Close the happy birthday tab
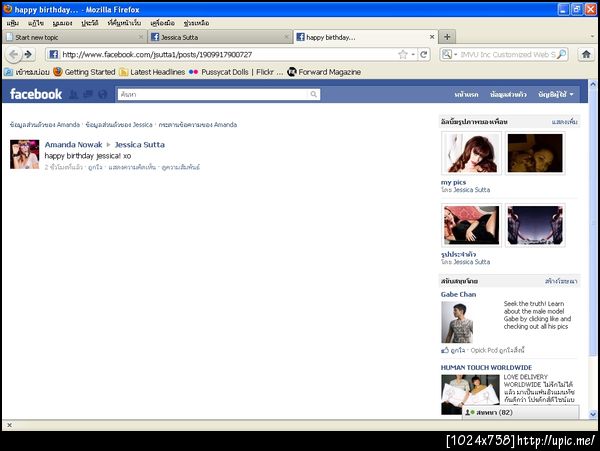Viewport: 600px width, 451px height. (432, 37)
